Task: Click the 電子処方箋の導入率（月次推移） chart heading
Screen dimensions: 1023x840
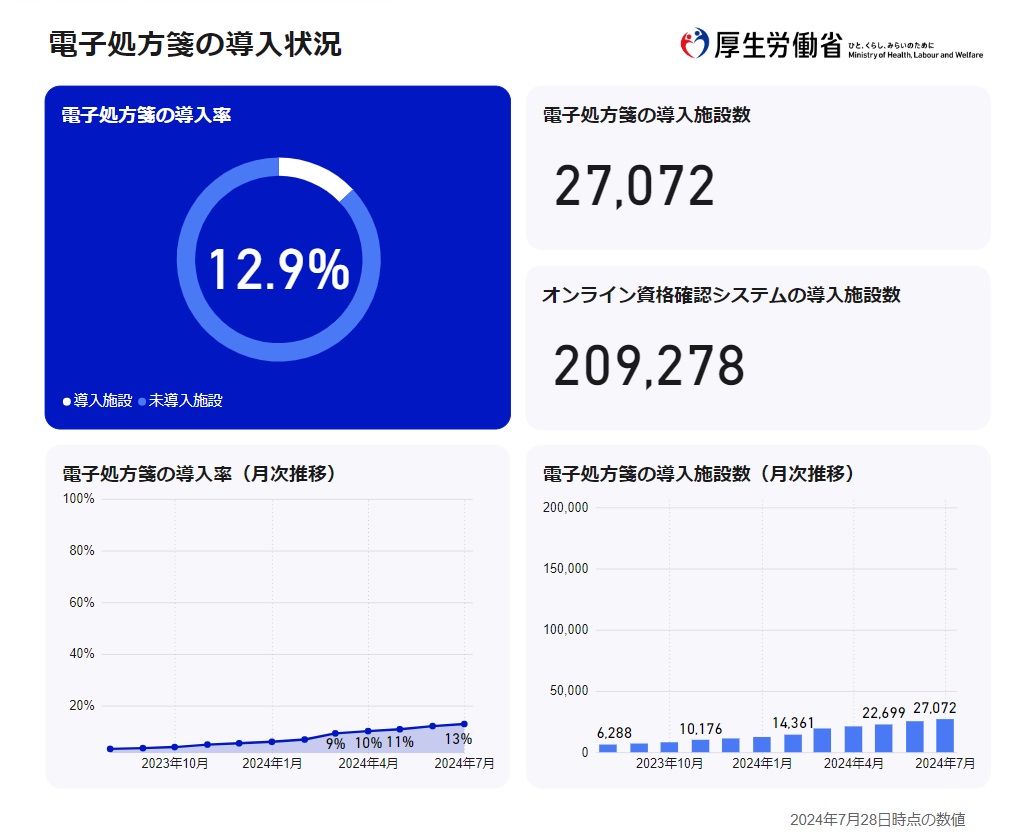Action: pos(198,474)
